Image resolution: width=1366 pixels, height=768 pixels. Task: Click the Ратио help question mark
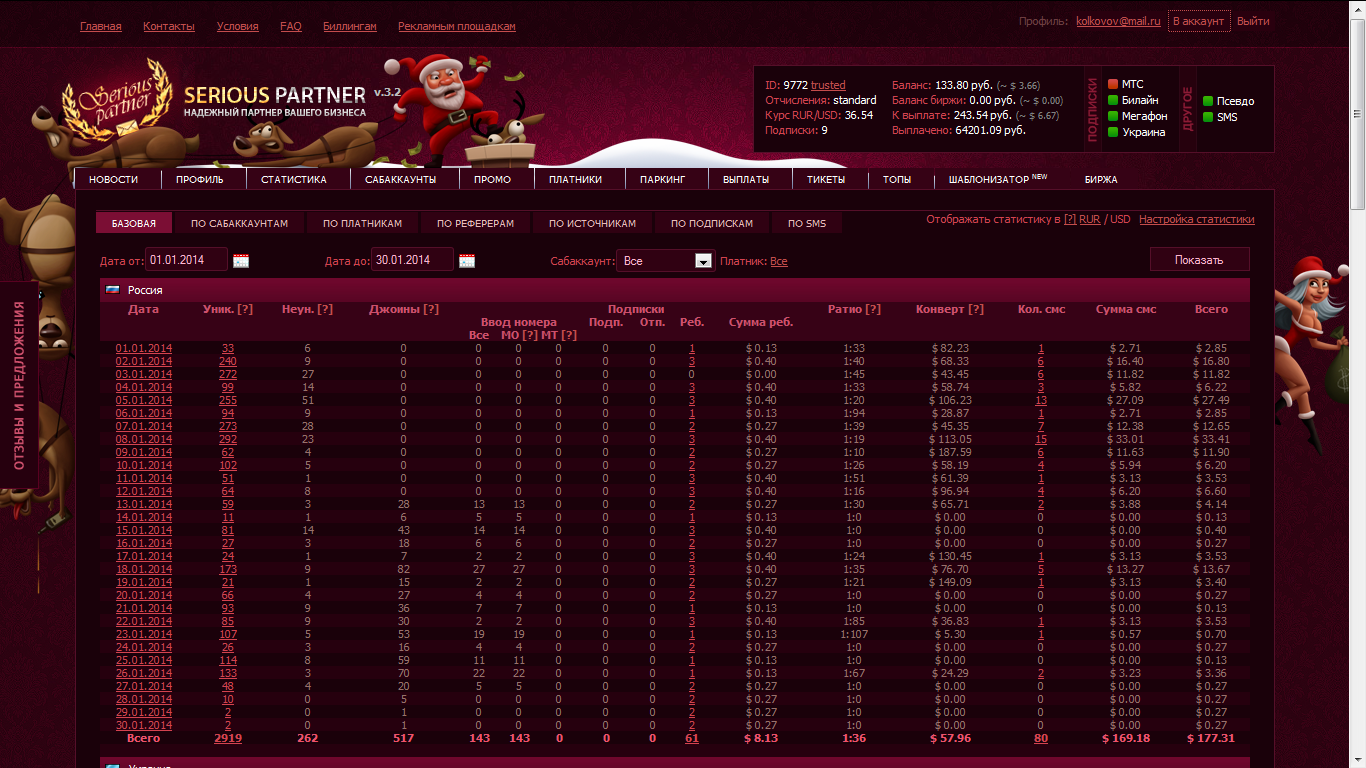point(873,309)
